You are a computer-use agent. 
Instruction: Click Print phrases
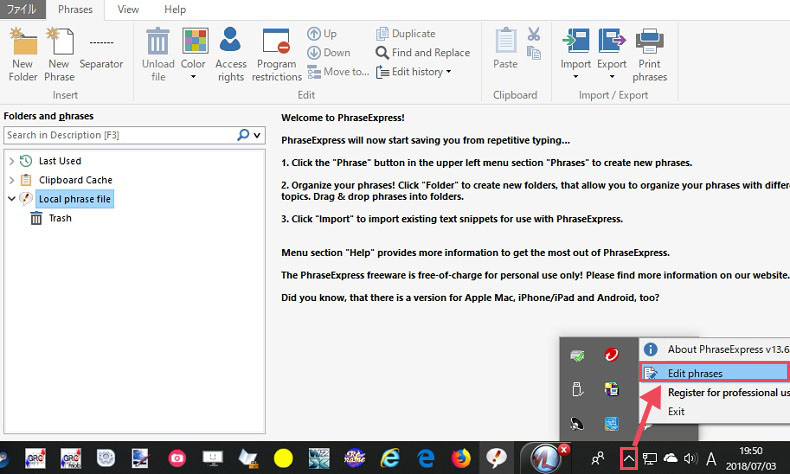tap(649, 55)
